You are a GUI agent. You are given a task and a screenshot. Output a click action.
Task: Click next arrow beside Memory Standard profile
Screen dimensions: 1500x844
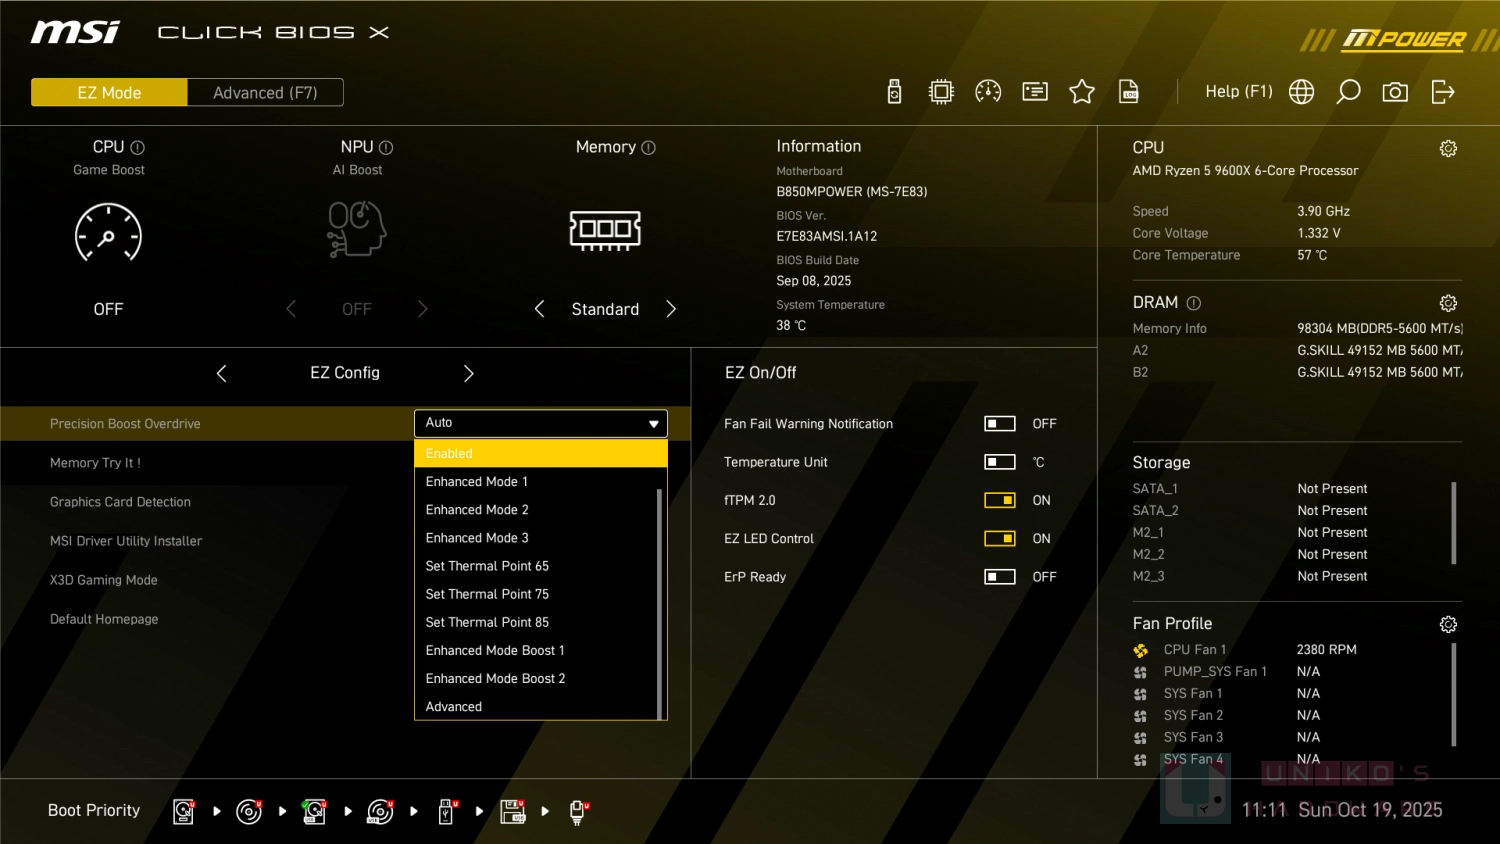pos(671,309)
